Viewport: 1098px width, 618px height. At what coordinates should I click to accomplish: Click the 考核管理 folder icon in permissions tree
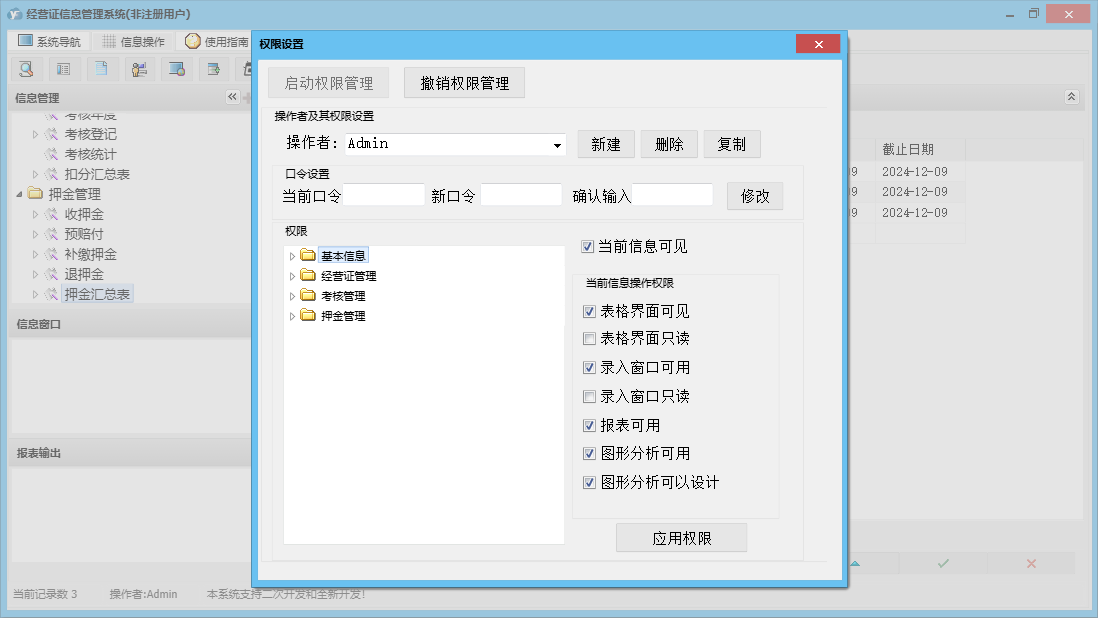[x=307, y=295]
